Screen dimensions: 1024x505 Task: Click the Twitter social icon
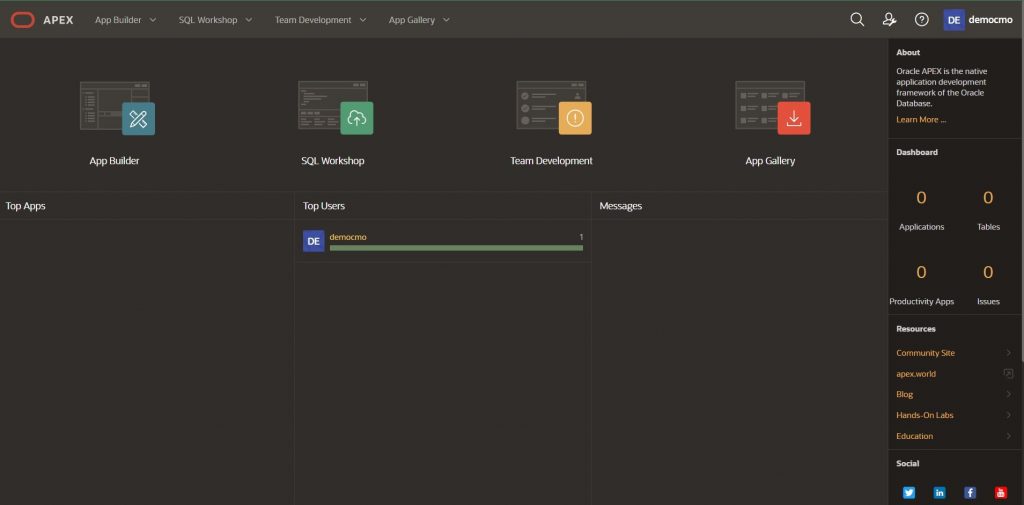tap(908, 493)
